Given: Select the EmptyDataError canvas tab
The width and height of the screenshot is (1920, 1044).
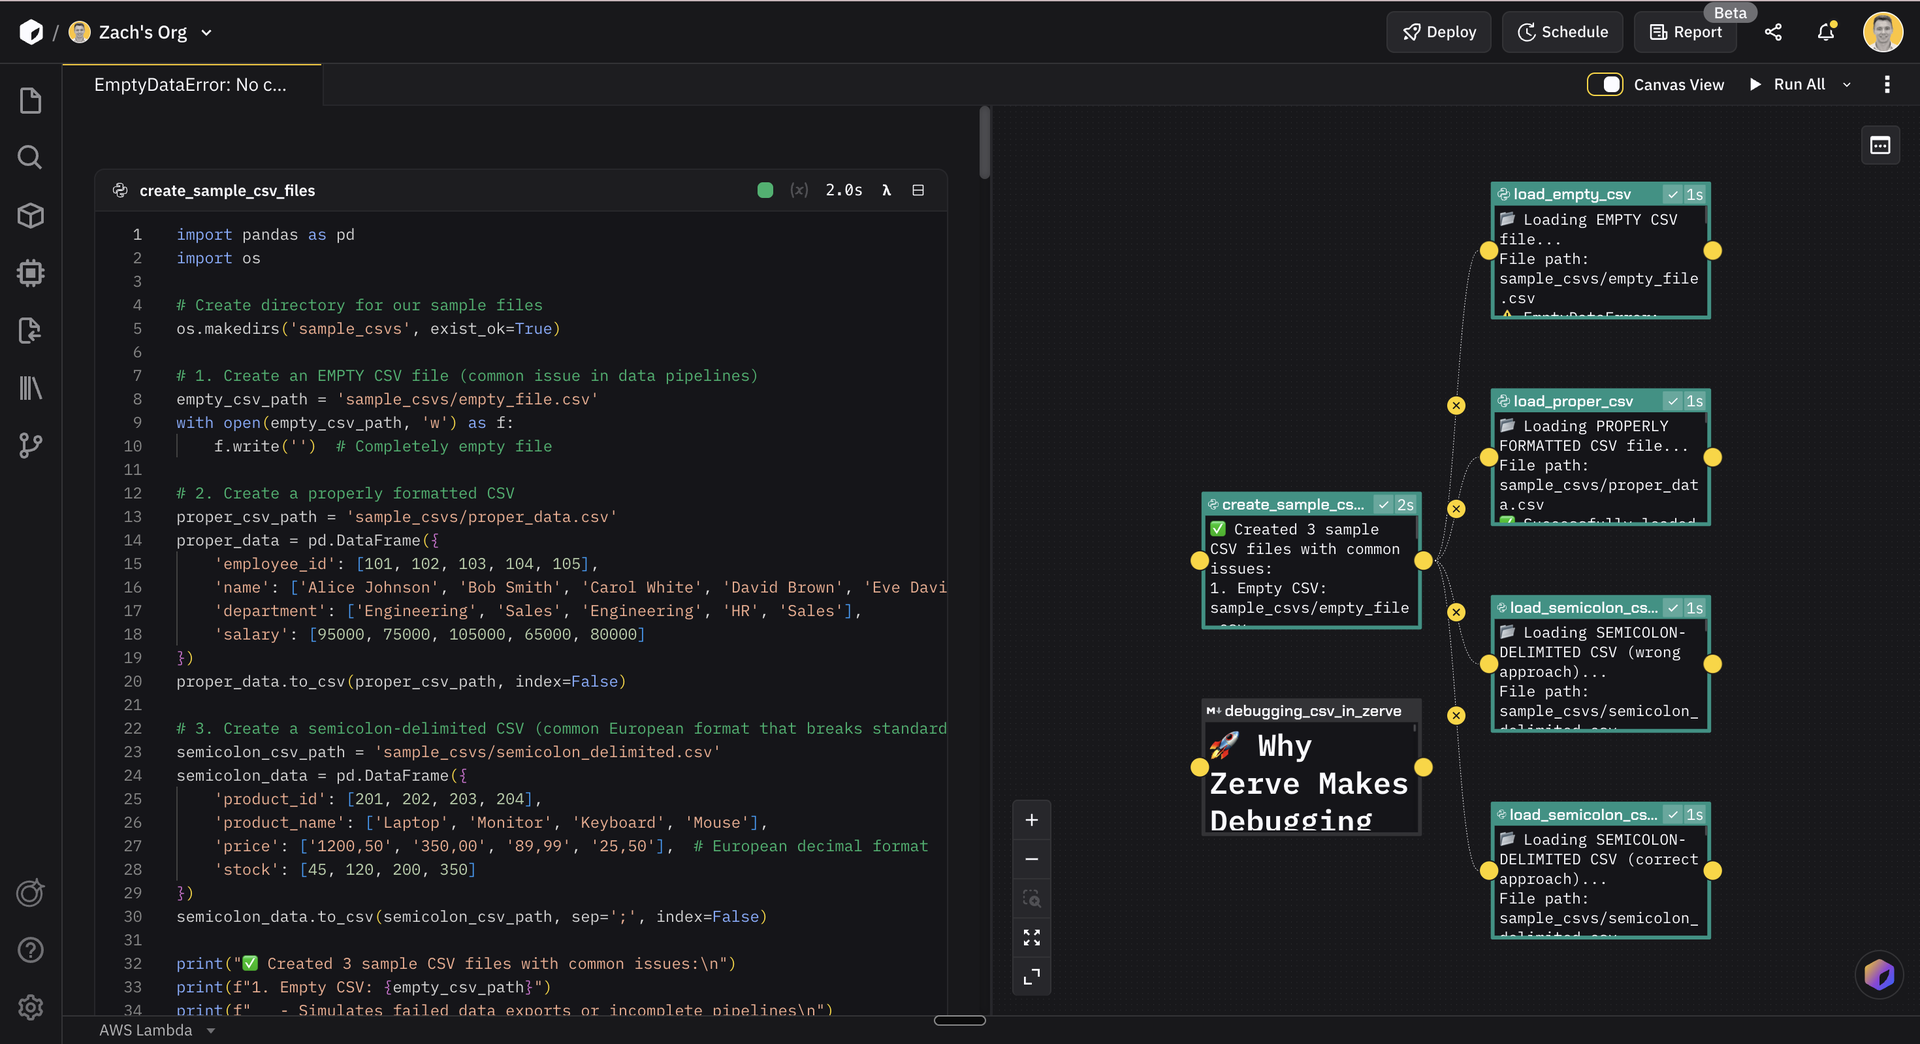Looking at the screenshot, I should click(190, 84).
